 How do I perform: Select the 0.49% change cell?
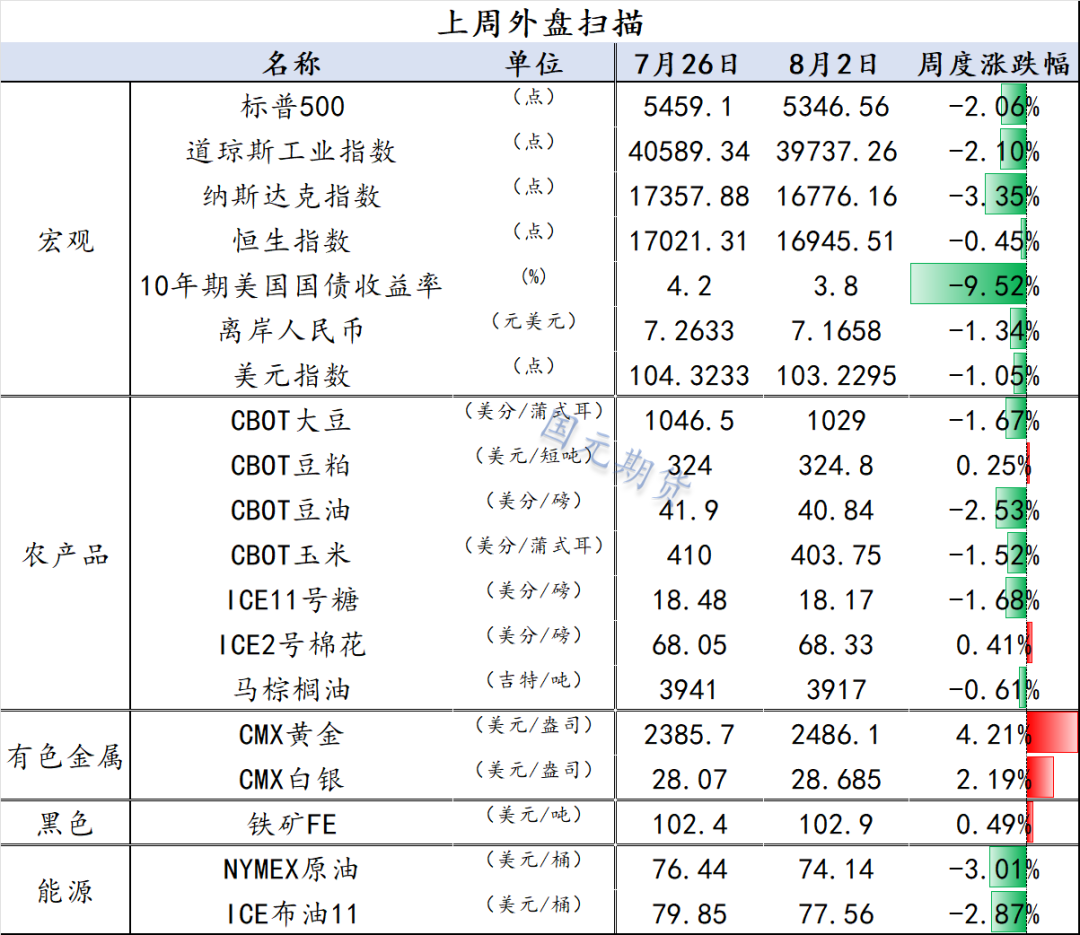[x=994, y=824]
